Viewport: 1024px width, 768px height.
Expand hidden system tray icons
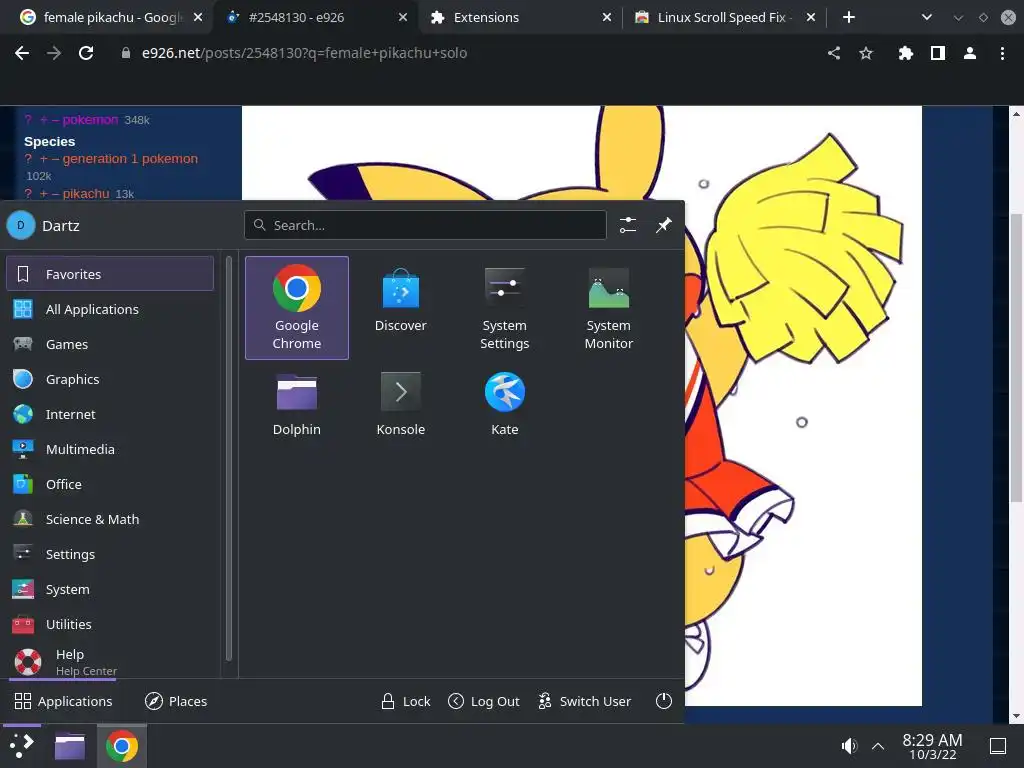(x=878, y=746)
